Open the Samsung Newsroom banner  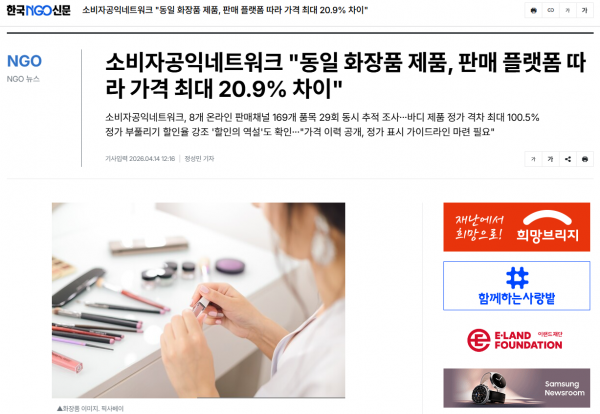pos(517,388)
